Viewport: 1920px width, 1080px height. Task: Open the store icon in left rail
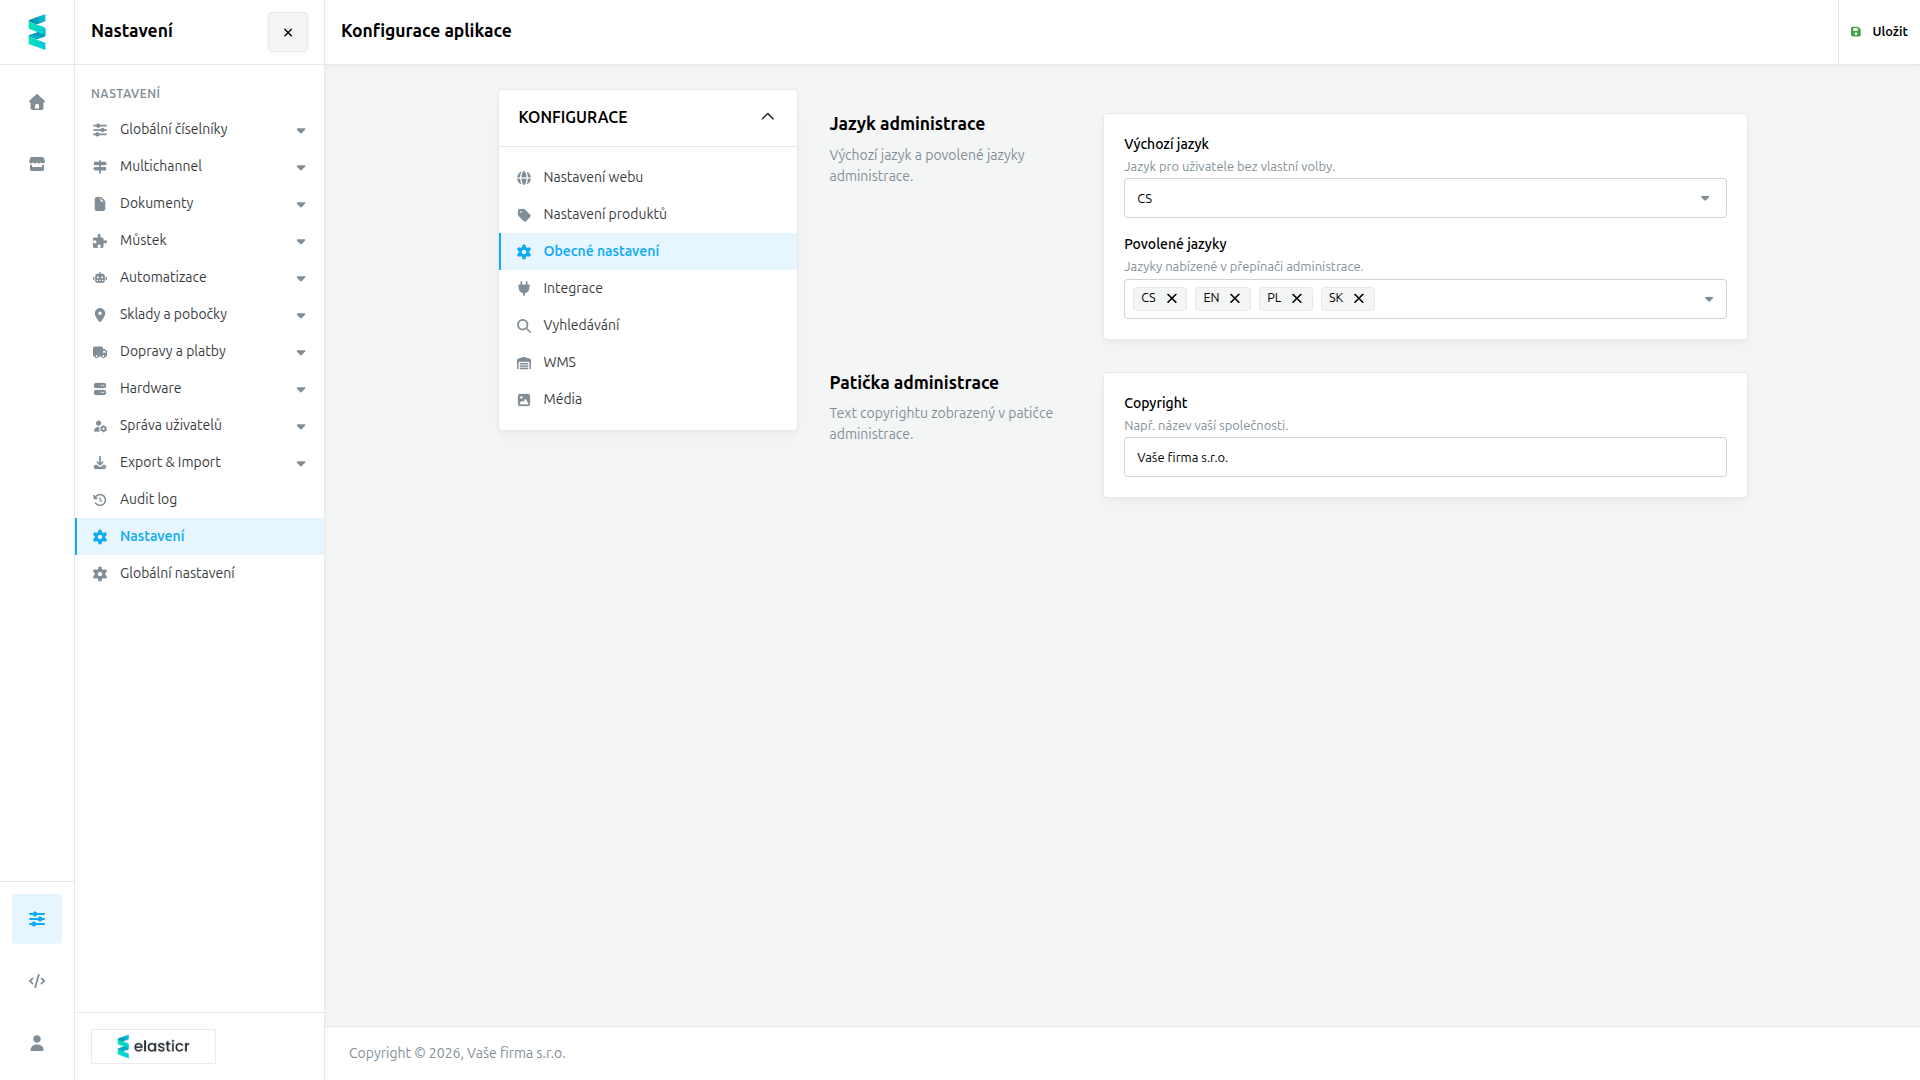tap(37, 164)
